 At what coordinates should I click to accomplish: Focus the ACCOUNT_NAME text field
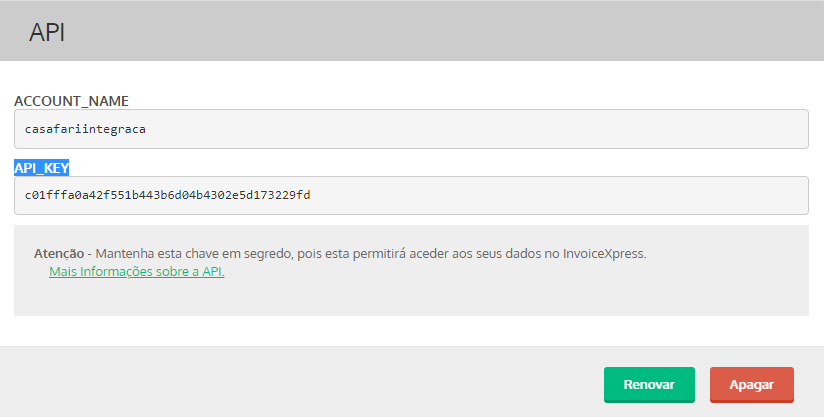410,129
